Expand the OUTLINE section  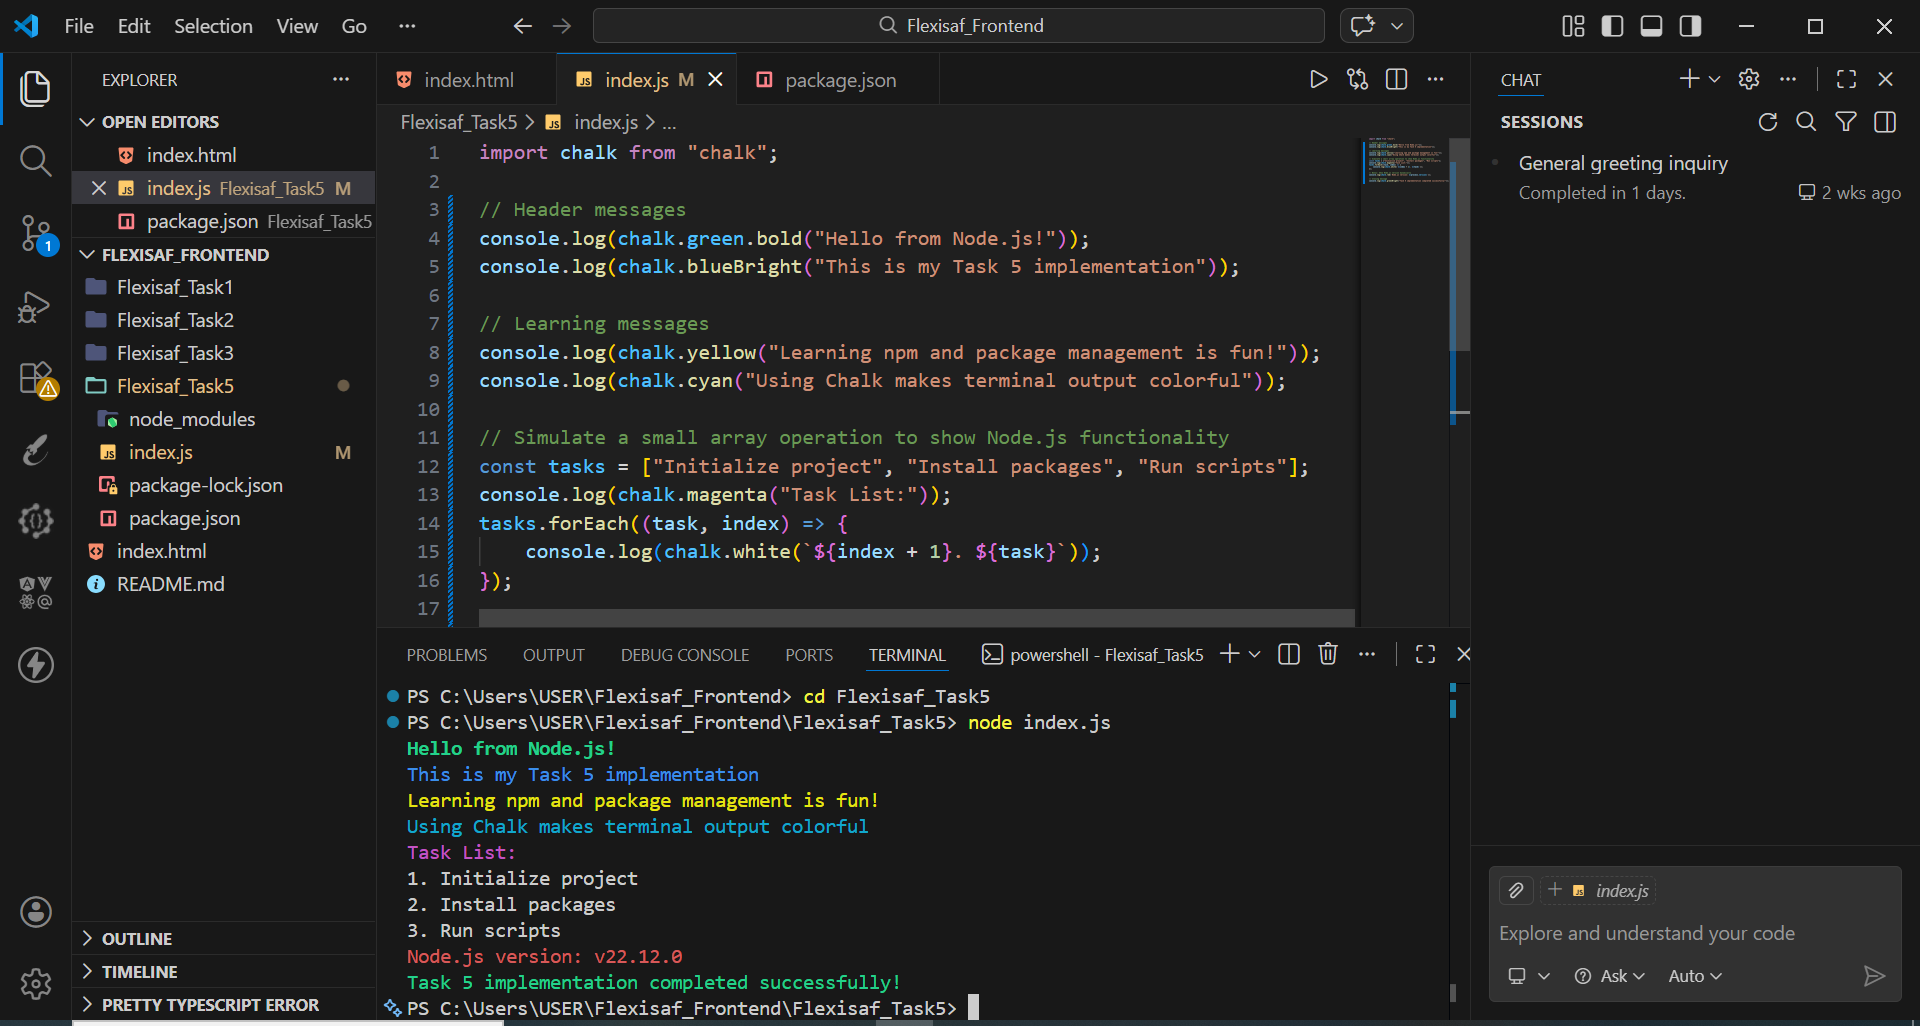point(137,938)
